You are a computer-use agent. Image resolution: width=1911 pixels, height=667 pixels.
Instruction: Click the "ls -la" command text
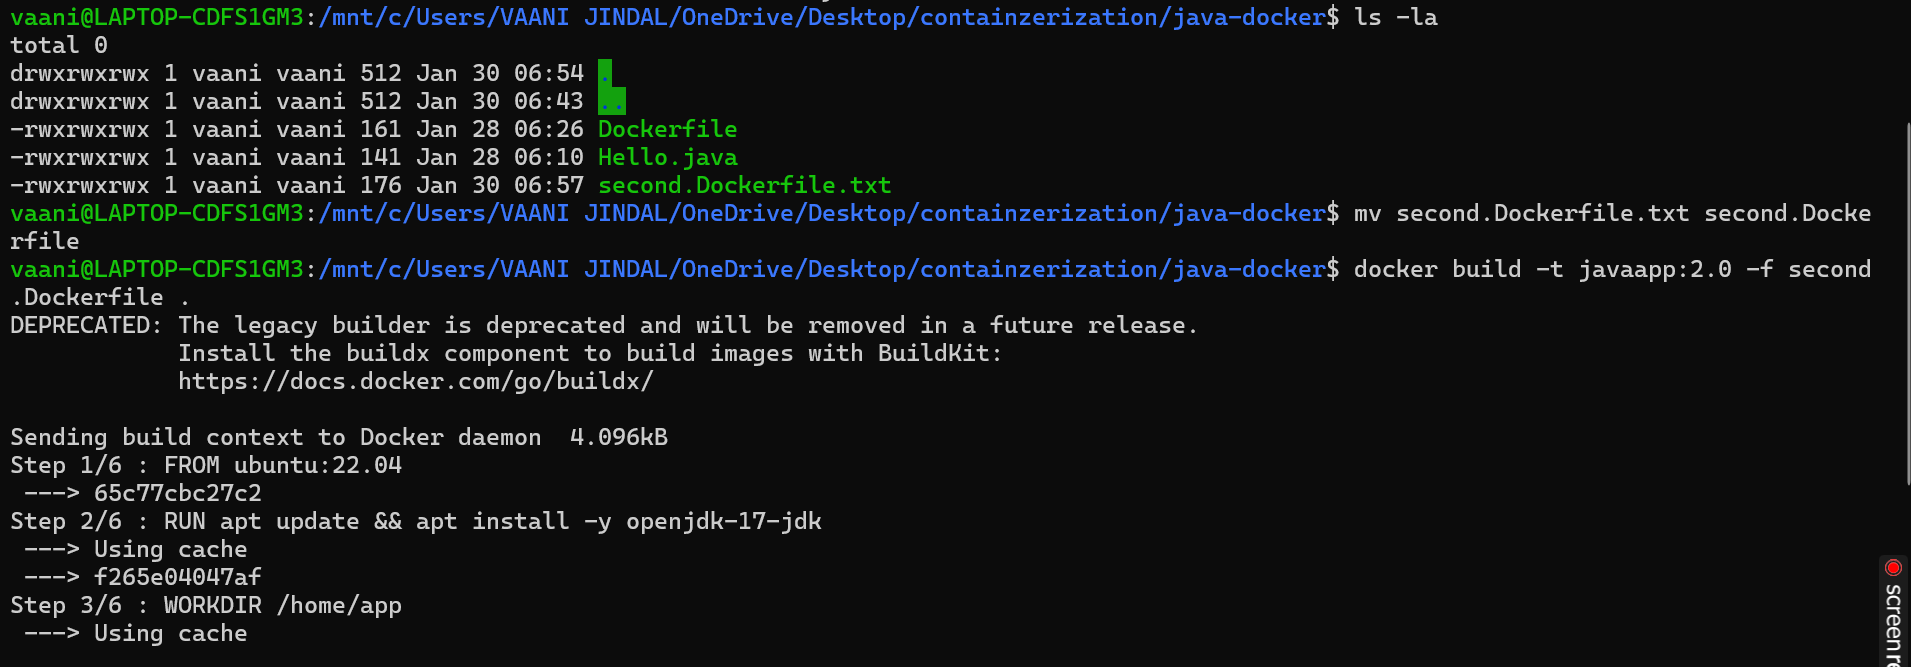(x=1395, y=17)
